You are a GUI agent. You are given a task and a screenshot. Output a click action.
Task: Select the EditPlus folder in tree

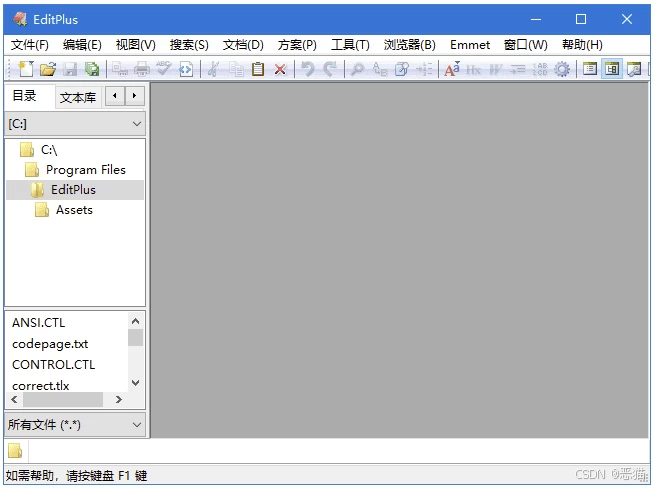point(75,189)
